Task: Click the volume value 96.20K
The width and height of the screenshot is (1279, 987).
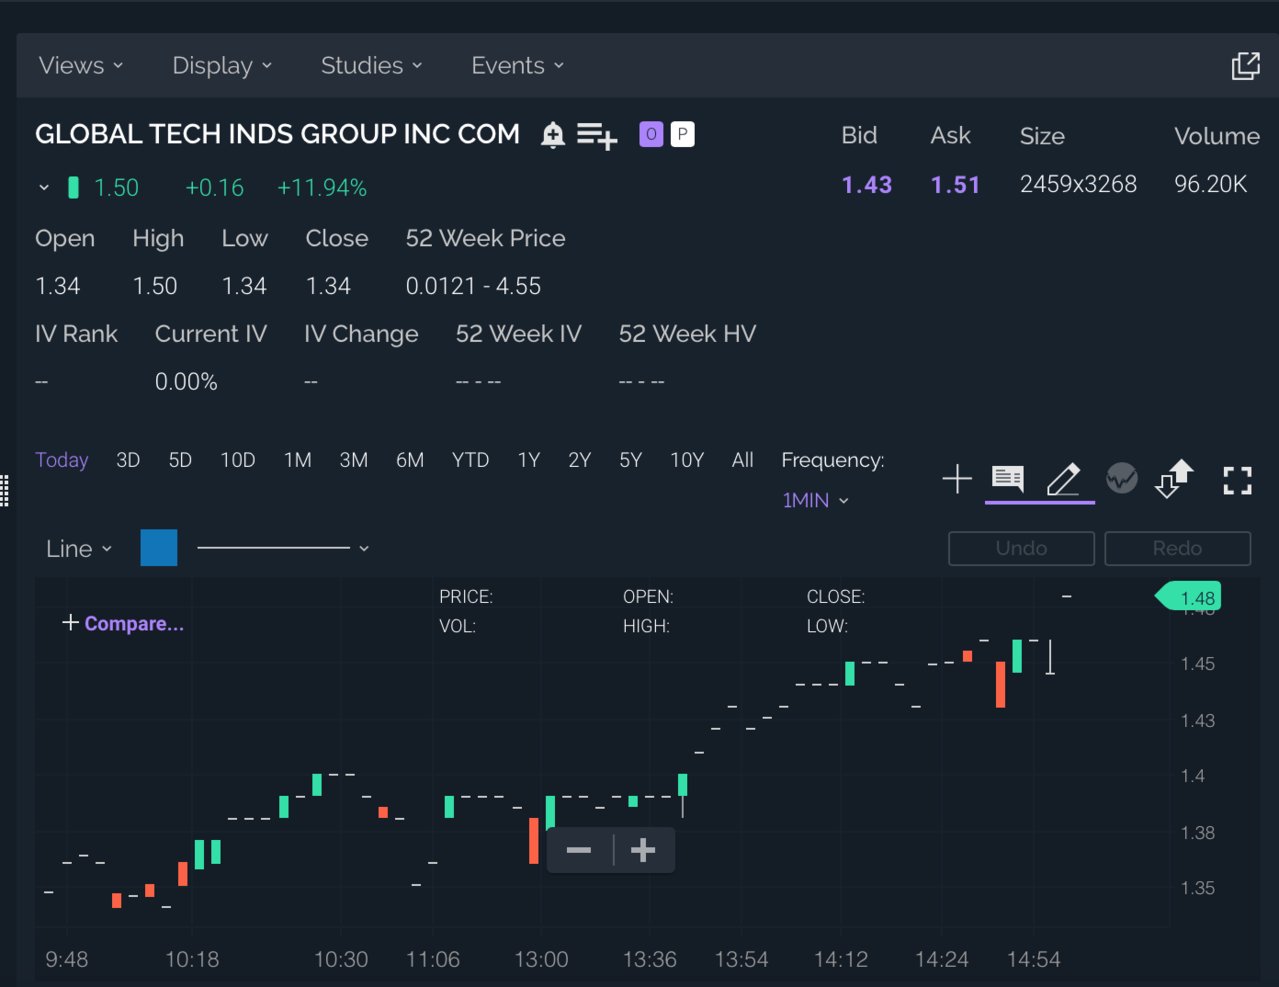Action: pyautogui.click(x=1211, y=185)
